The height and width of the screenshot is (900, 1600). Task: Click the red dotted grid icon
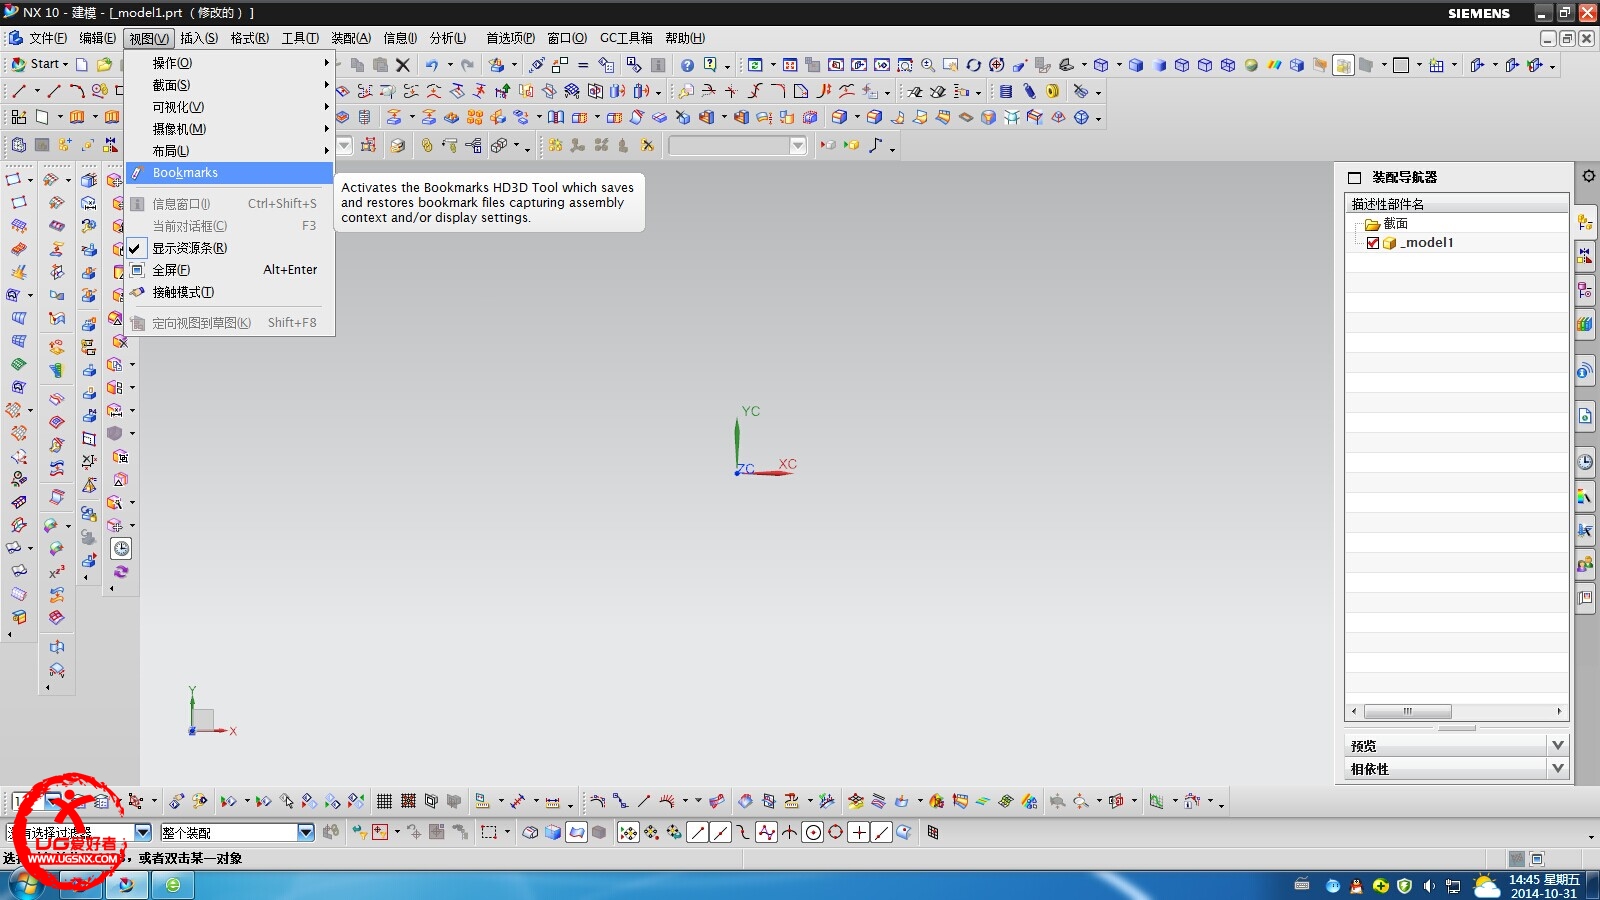pos(408,801)
